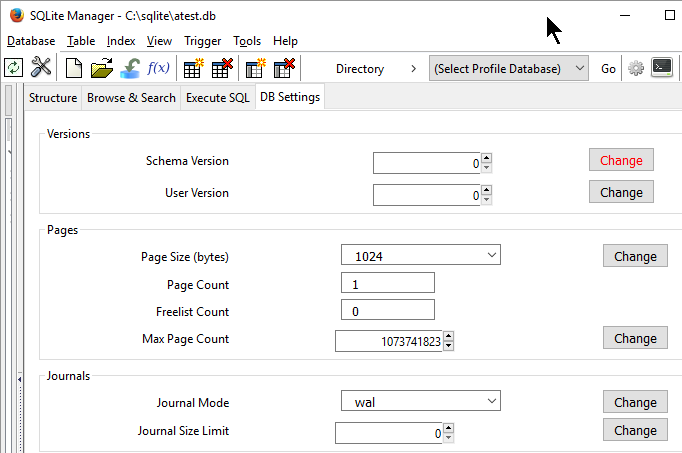Click the User Version input field
The image size is (682, 453).
tap(427, 195)
